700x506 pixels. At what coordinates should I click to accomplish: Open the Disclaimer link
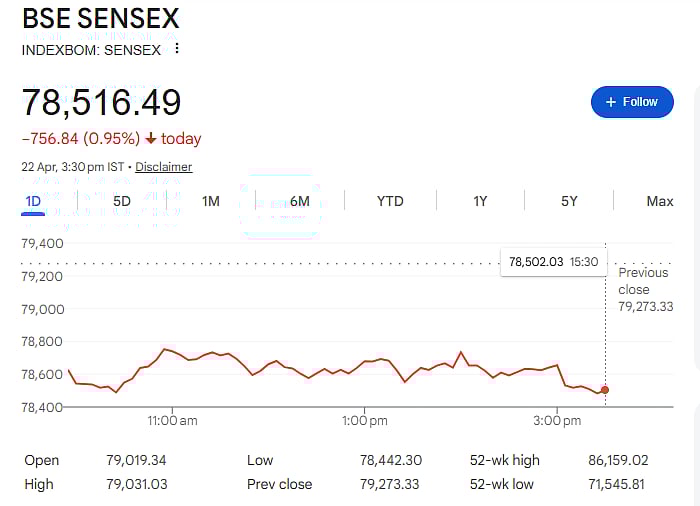164,167
